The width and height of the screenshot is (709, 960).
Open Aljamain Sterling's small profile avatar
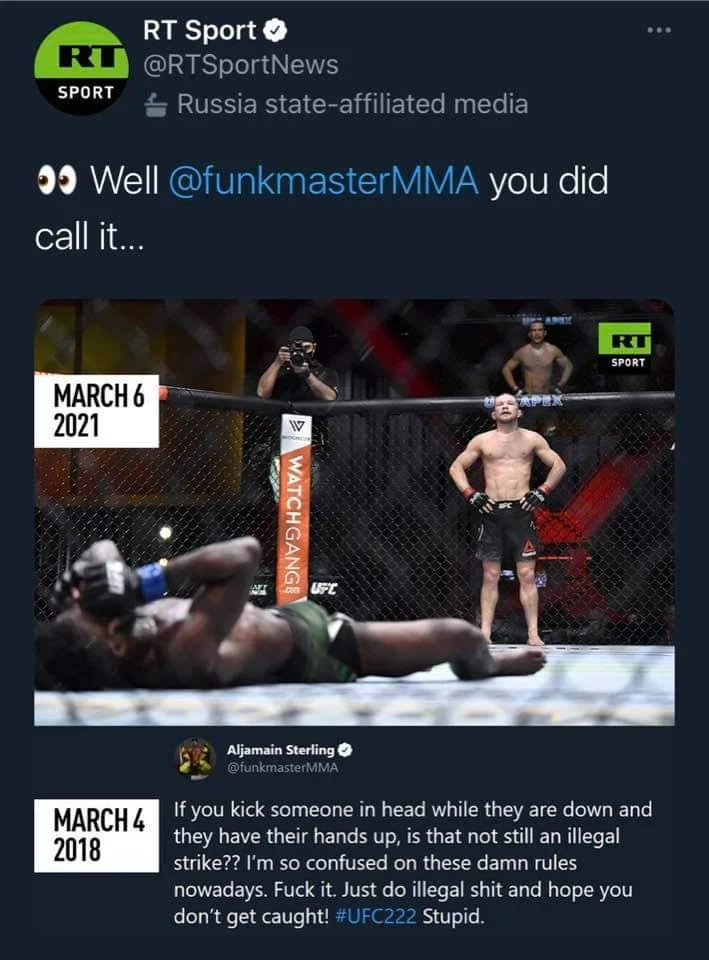point(195,758)
